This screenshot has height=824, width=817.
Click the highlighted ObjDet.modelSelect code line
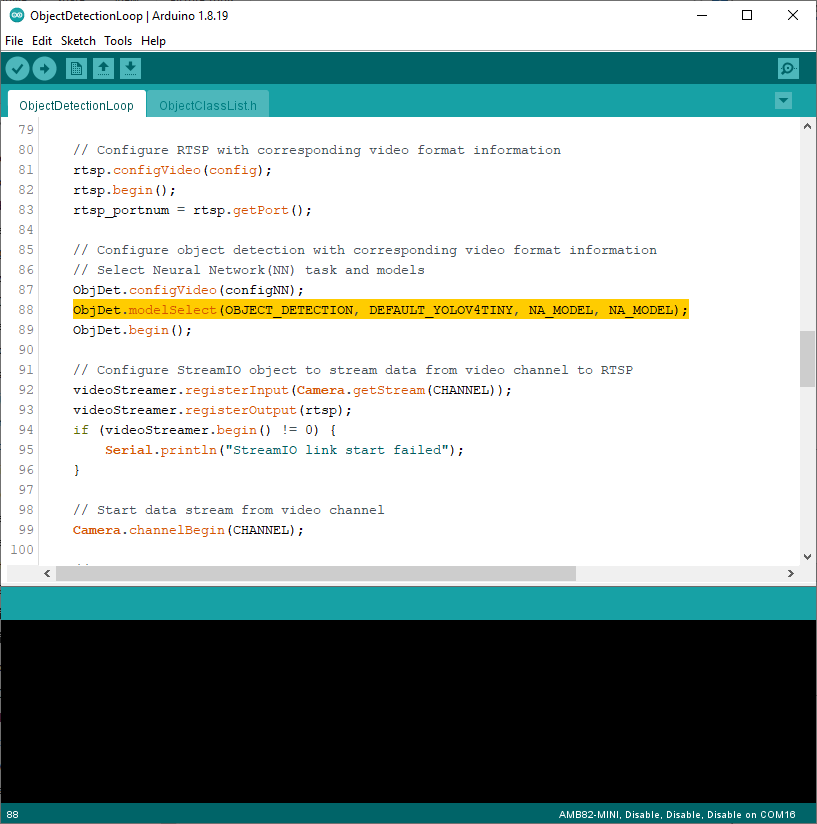pos(380,310)
